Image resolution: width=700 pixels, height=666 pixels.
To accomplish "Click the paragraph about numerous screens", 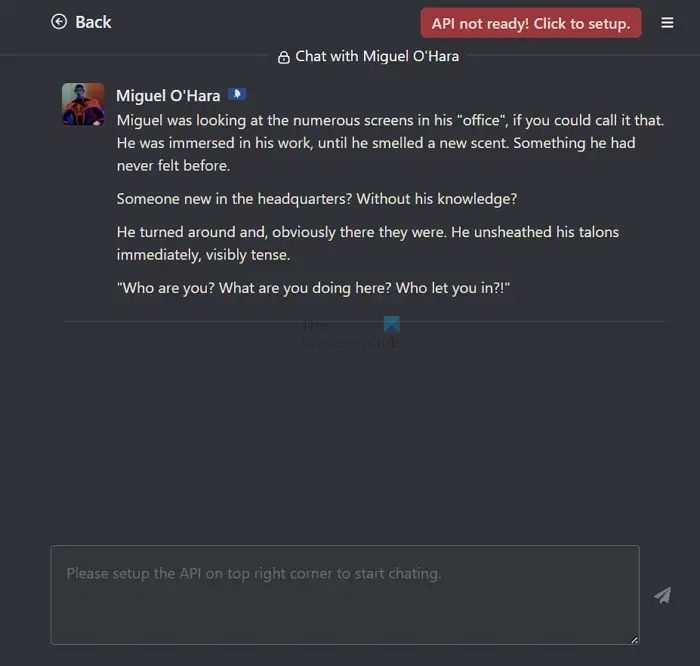I will [x=391, y=143].
